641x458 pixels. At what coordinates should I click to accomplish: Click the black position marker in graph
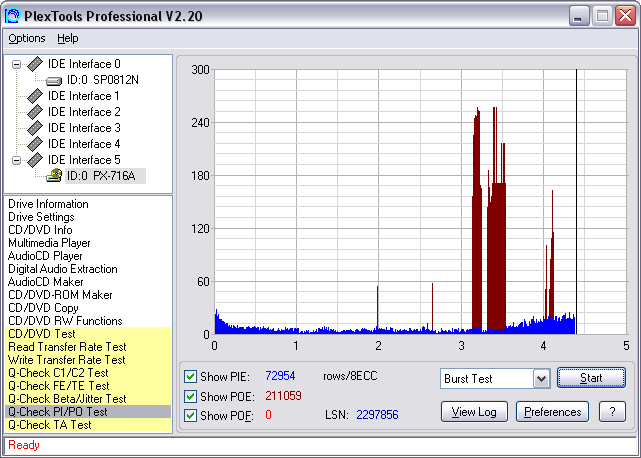click(576, 202)
